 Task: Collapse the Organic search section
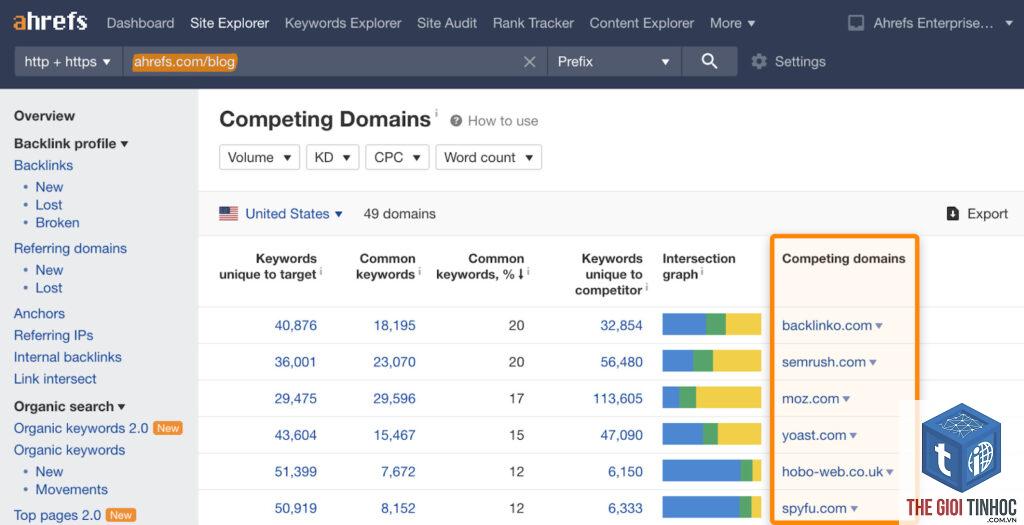click(x=69, y=406)
